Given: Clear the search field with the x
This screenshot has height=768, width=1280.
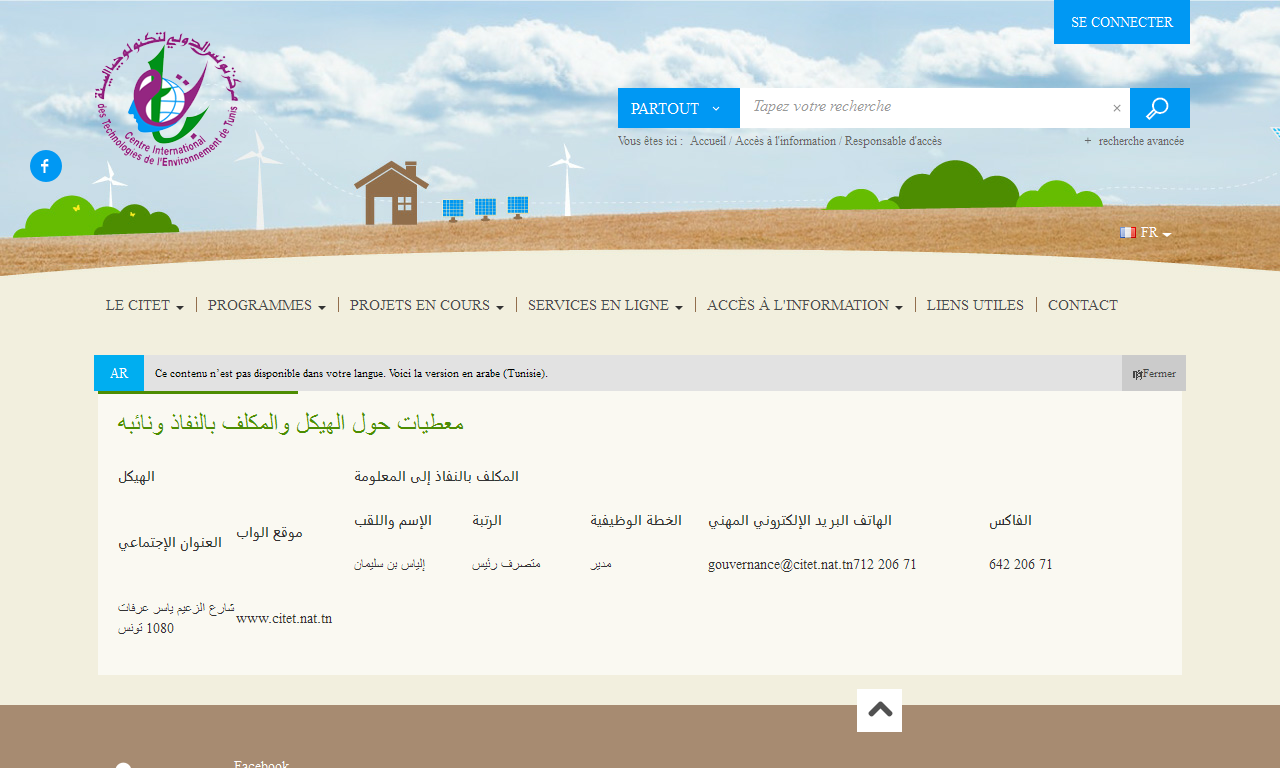Looking at the screenshot, I should coord(1117,108).
